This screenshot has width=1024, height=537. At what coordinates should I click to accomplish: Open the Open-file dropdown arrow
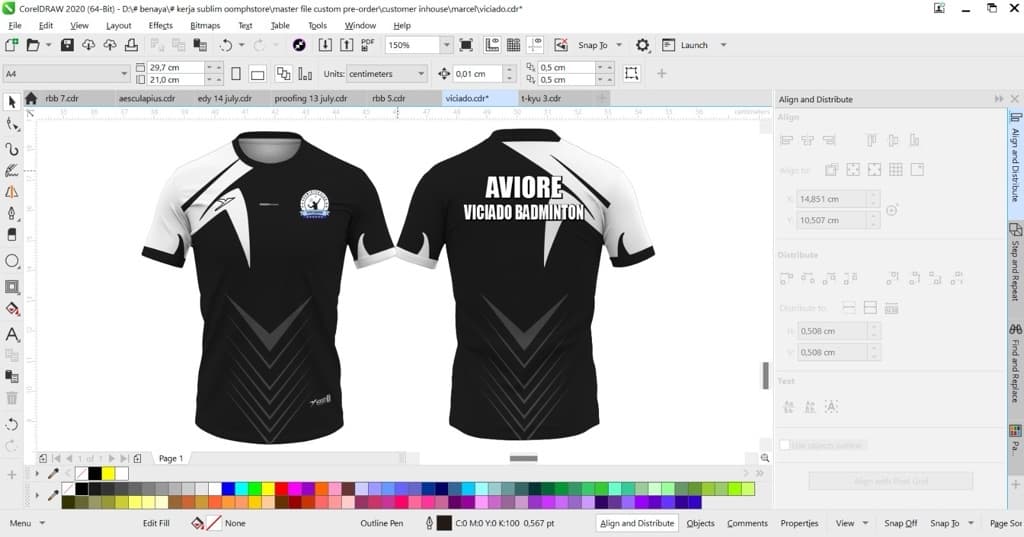48,45
